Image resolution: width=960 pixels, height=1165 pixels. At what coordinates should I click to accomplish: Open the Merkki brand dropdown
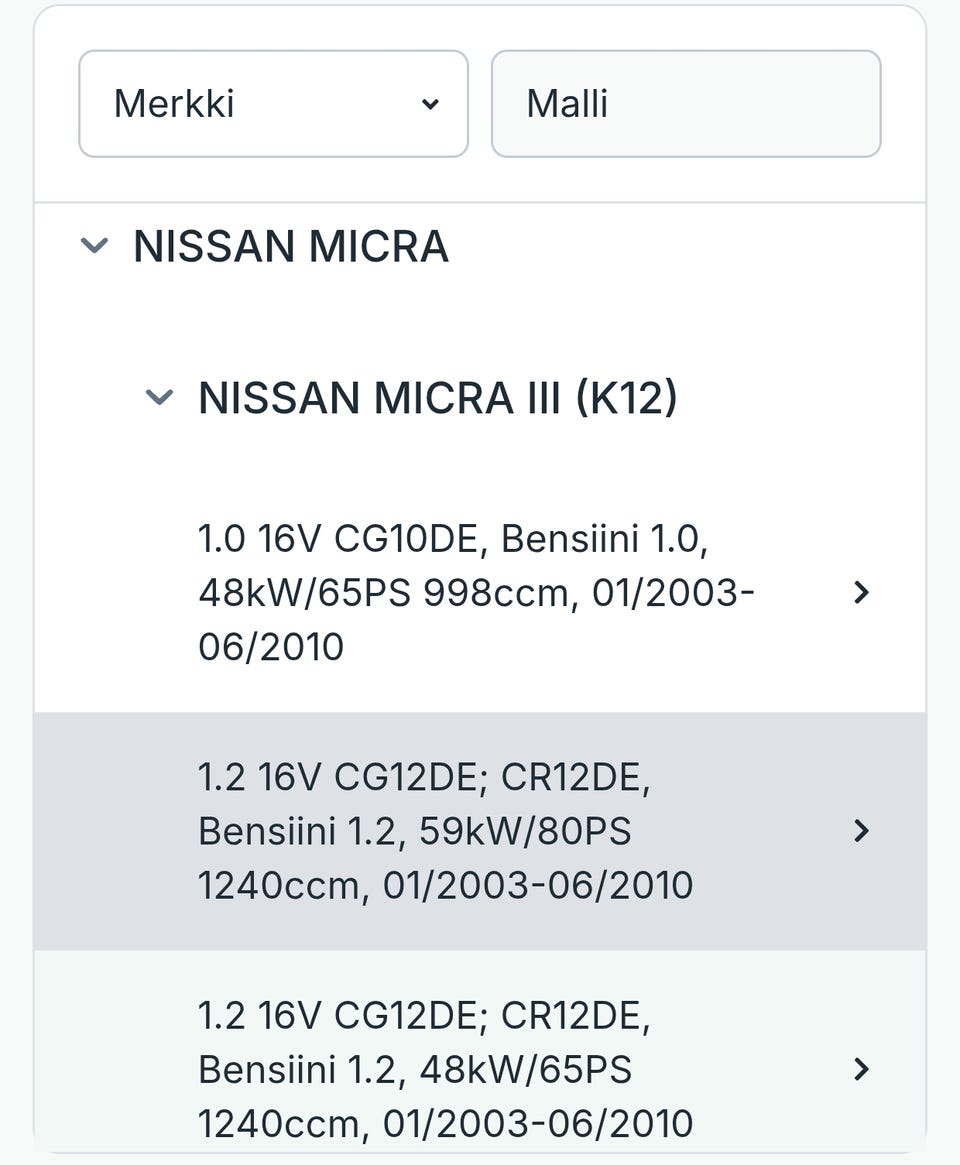[273, 104]
